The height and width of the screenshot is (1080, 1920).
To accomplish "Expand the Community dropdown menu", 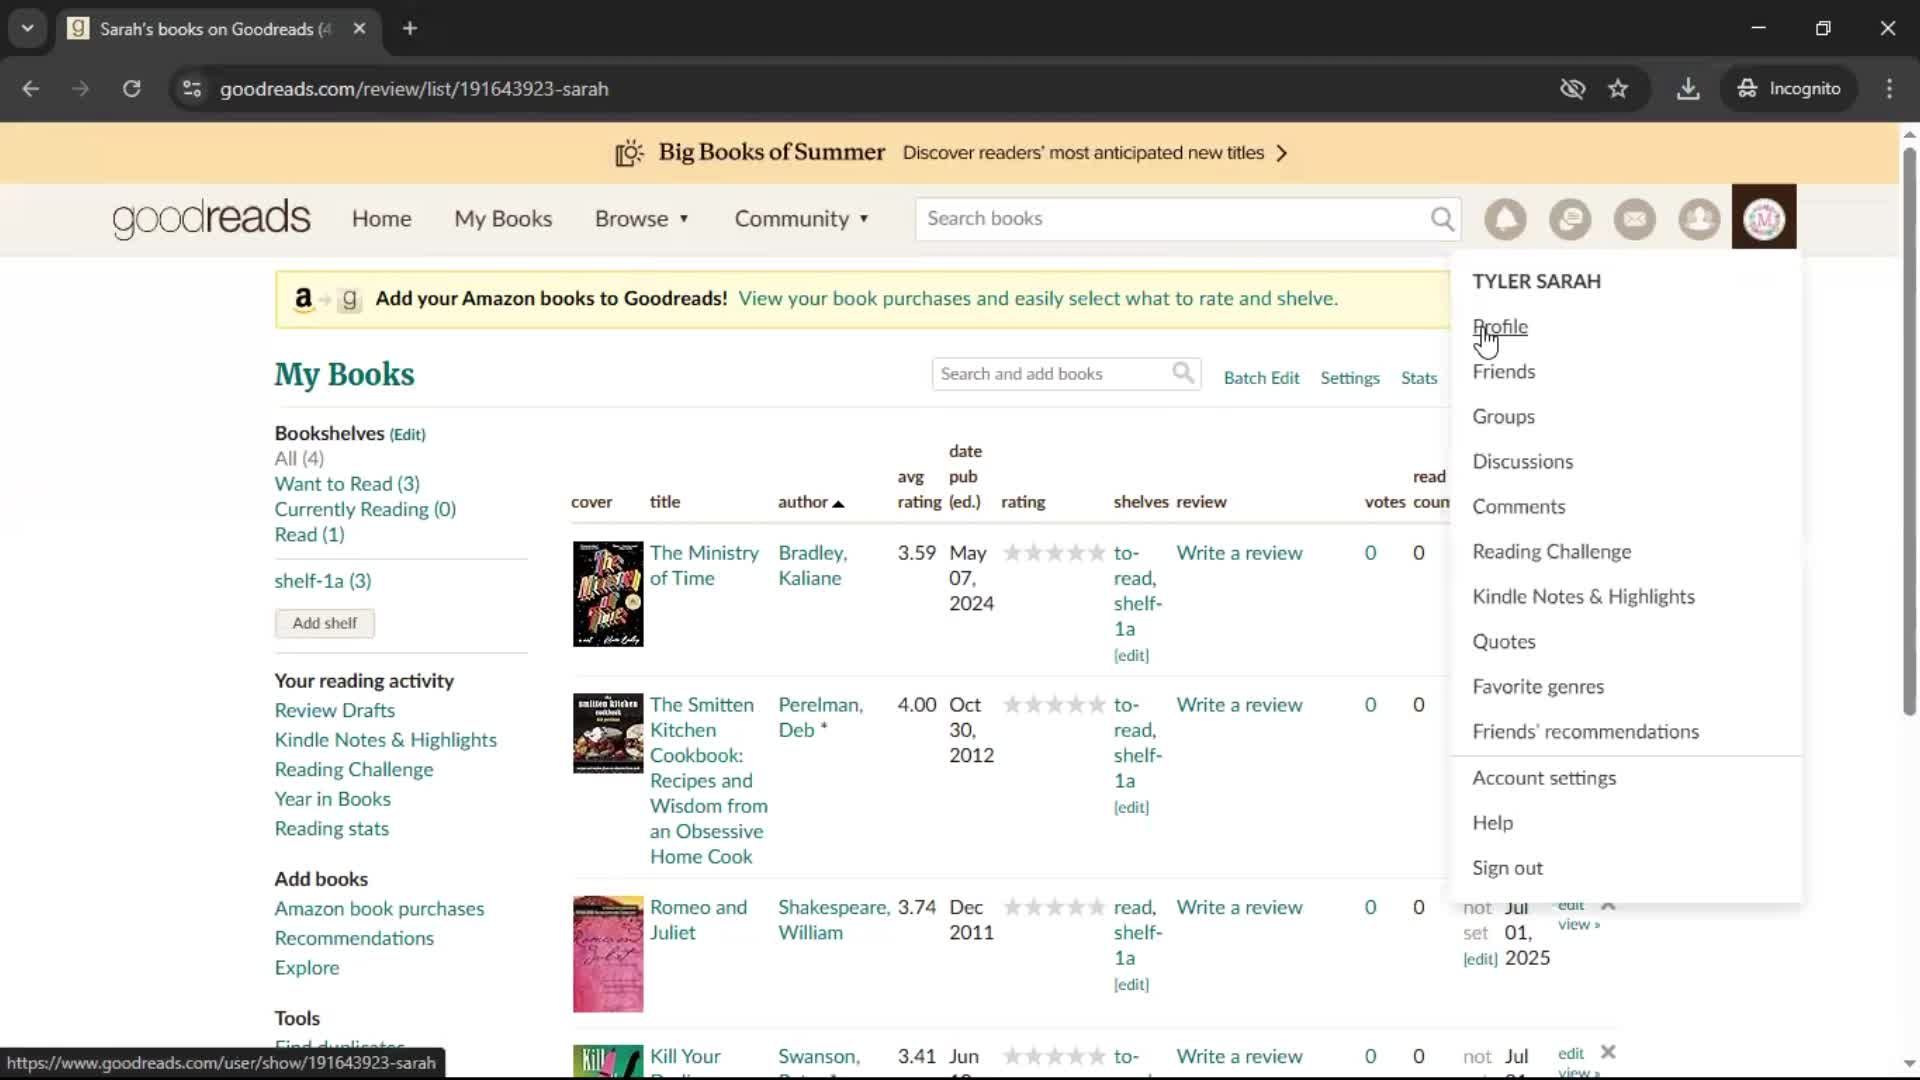I will (801, 218).
